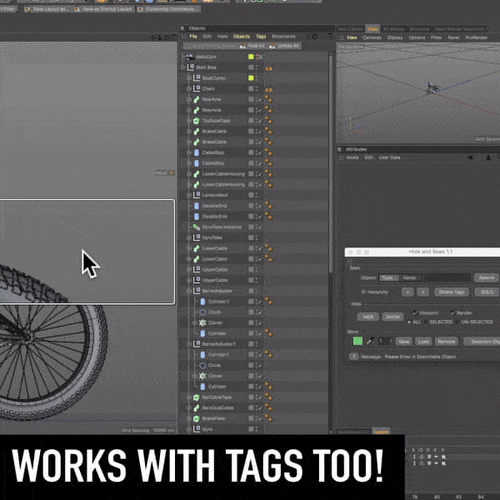Viewport: 500px width, 500px height.
Task: Collapse the BMX Bike hierarchy
Action: (183, 68)
